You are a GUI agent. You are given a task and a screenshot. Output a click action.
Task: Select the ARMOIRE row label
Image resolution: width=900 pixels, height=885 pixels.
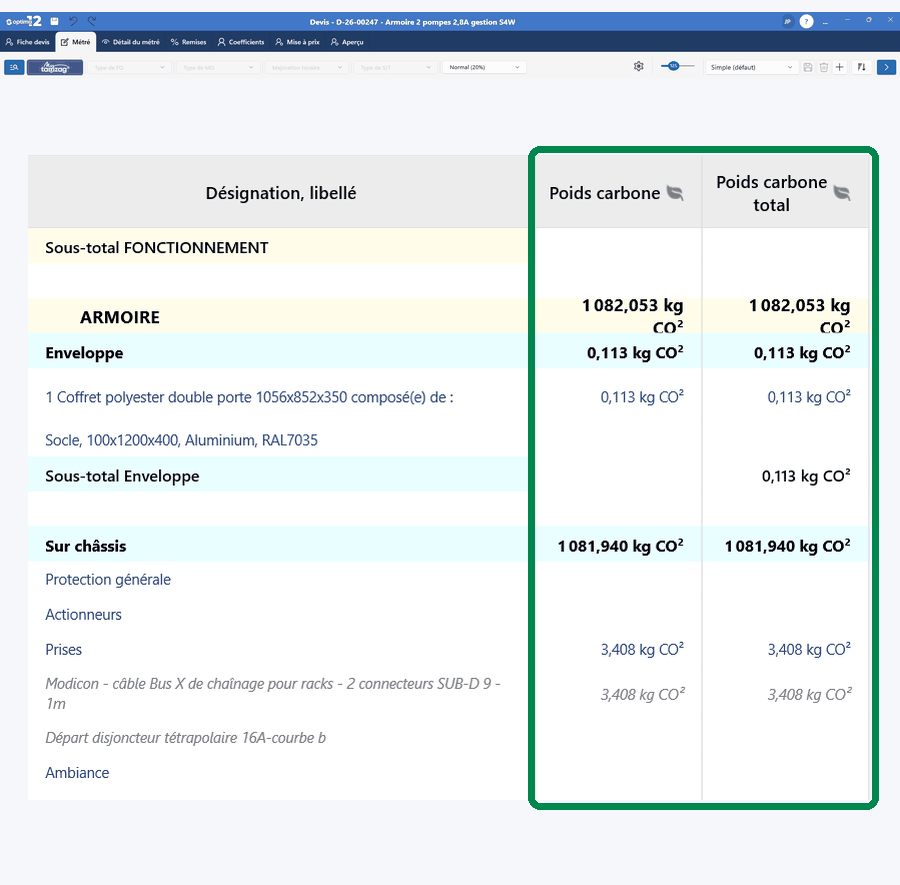point(120,317)
